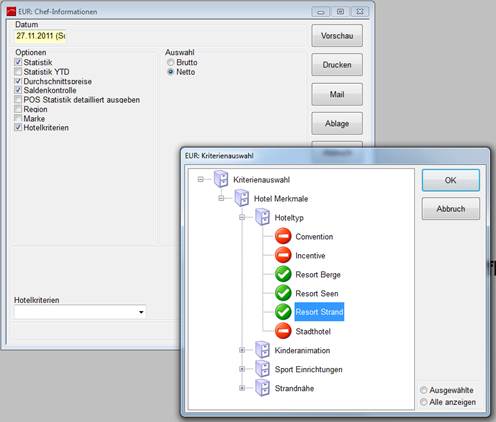Viewport: 496px width, 422px height.
Task: Click the green check icon beside Resort Strand
Action: tap(283, 312)
